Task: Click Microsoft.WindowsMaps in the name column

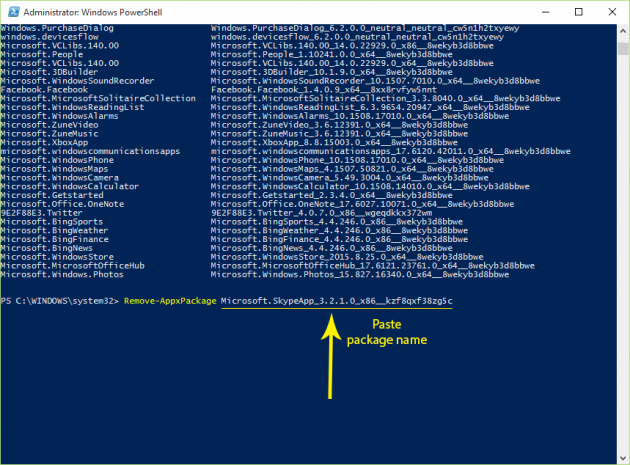Action: [54, 169]
